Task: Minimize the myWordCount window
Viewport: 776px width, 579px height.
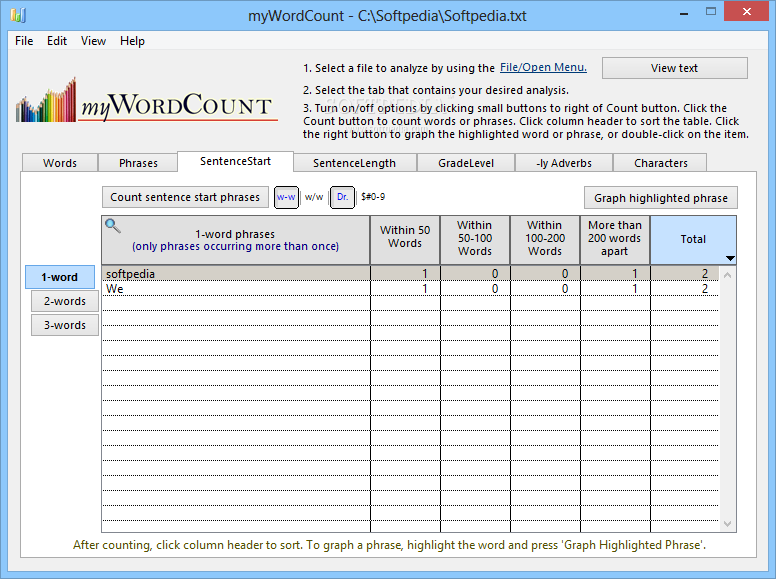Action: [x=684, y=13]
